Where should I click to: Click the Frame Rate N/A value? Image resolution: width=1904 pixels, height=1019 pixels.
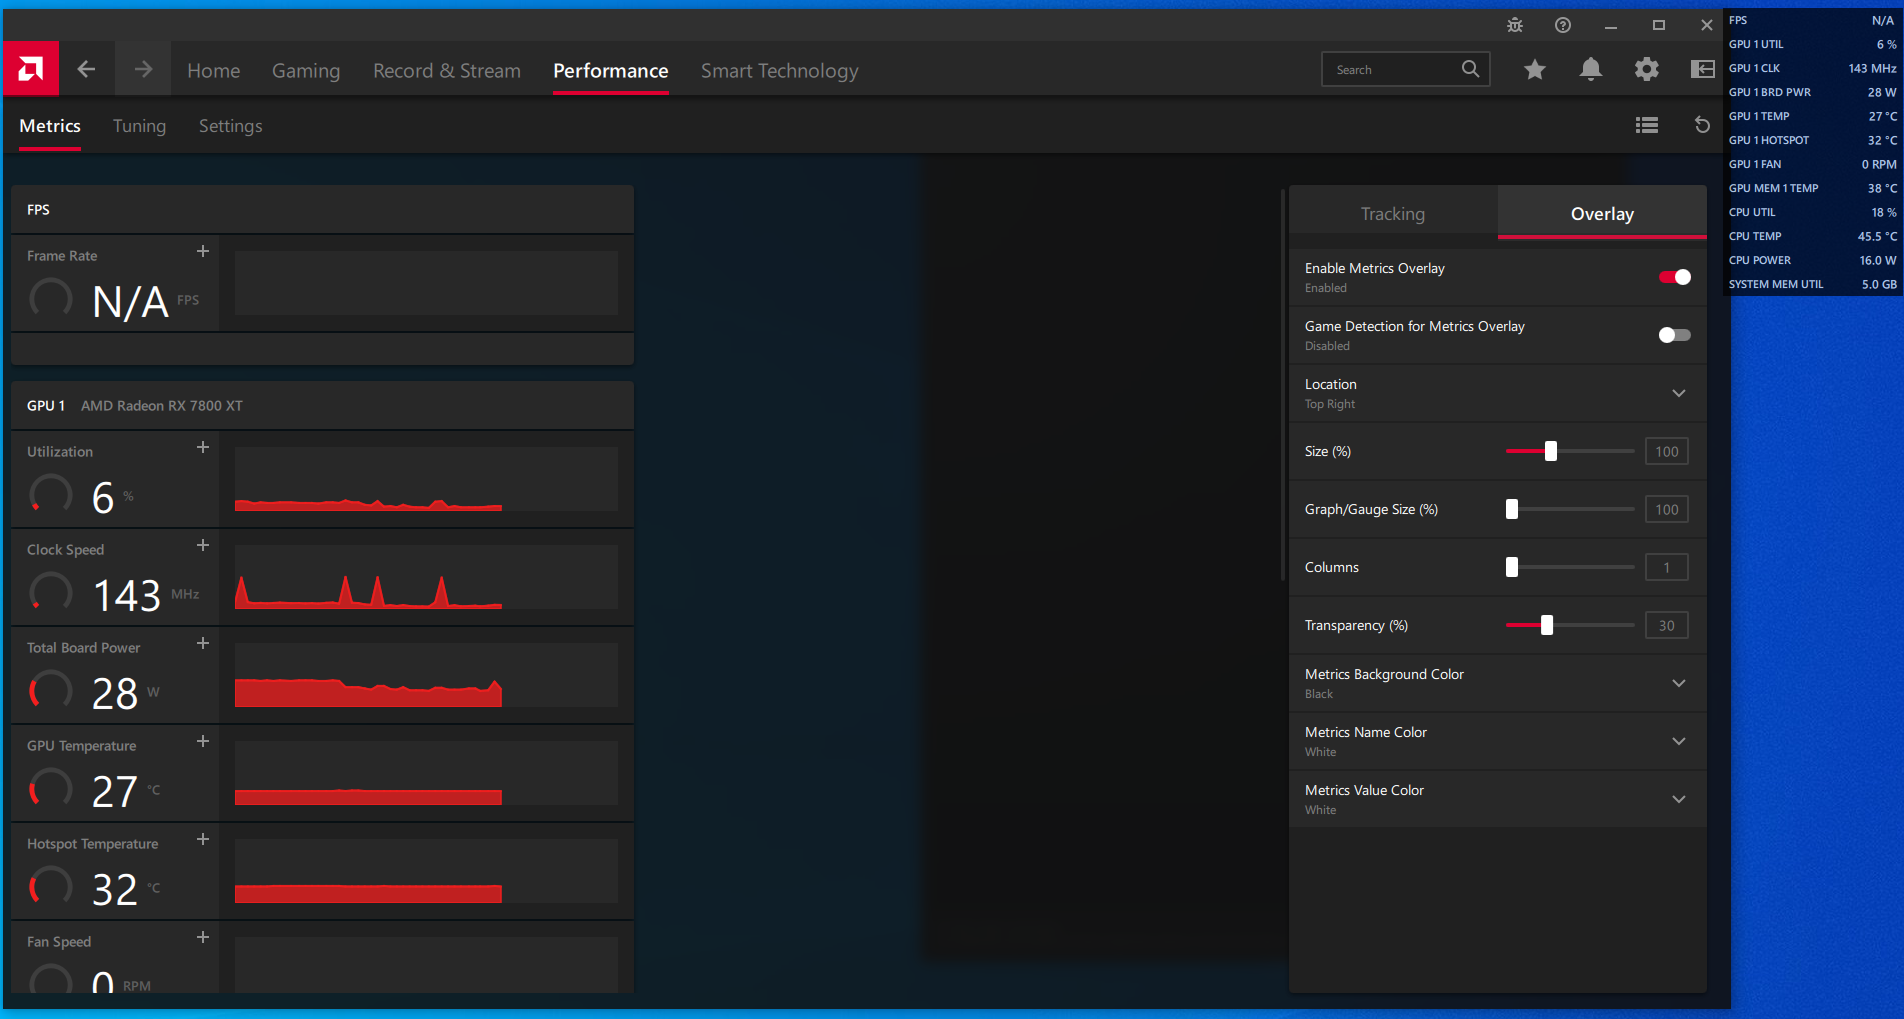(130, 301)
